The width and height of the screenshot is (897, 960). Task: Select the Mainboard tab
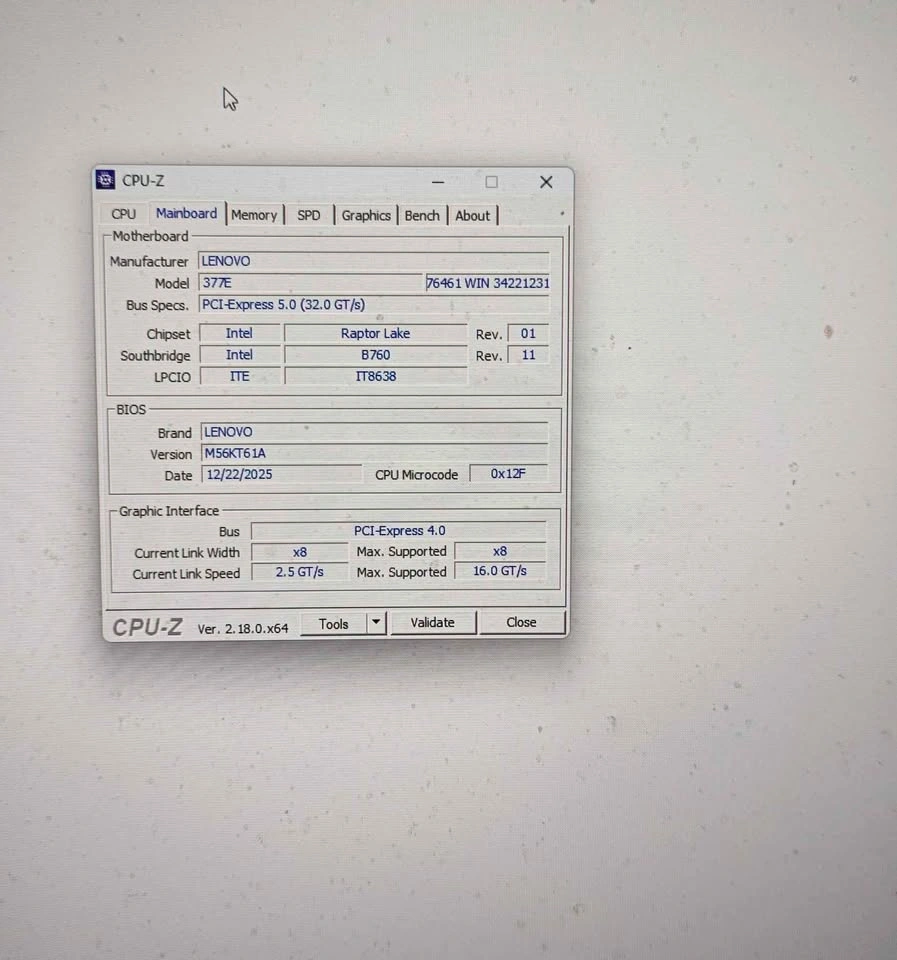click(187, 213)
